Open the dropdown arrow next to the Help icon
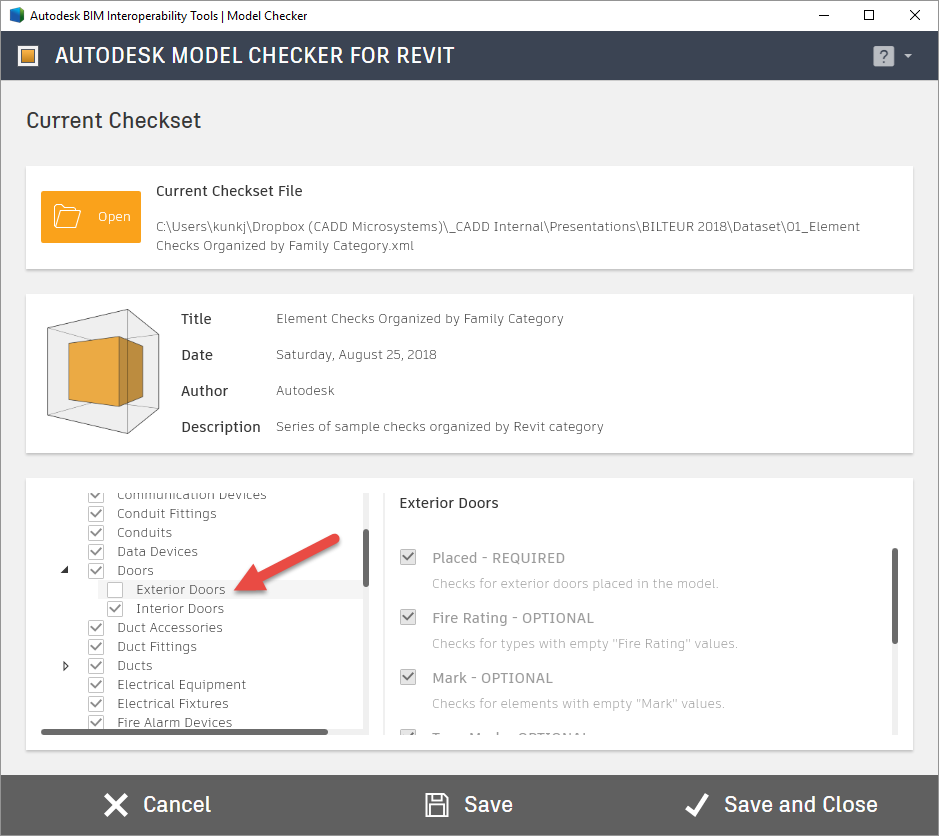Viewport: 939px width, 836px height. tap(906, 55)
